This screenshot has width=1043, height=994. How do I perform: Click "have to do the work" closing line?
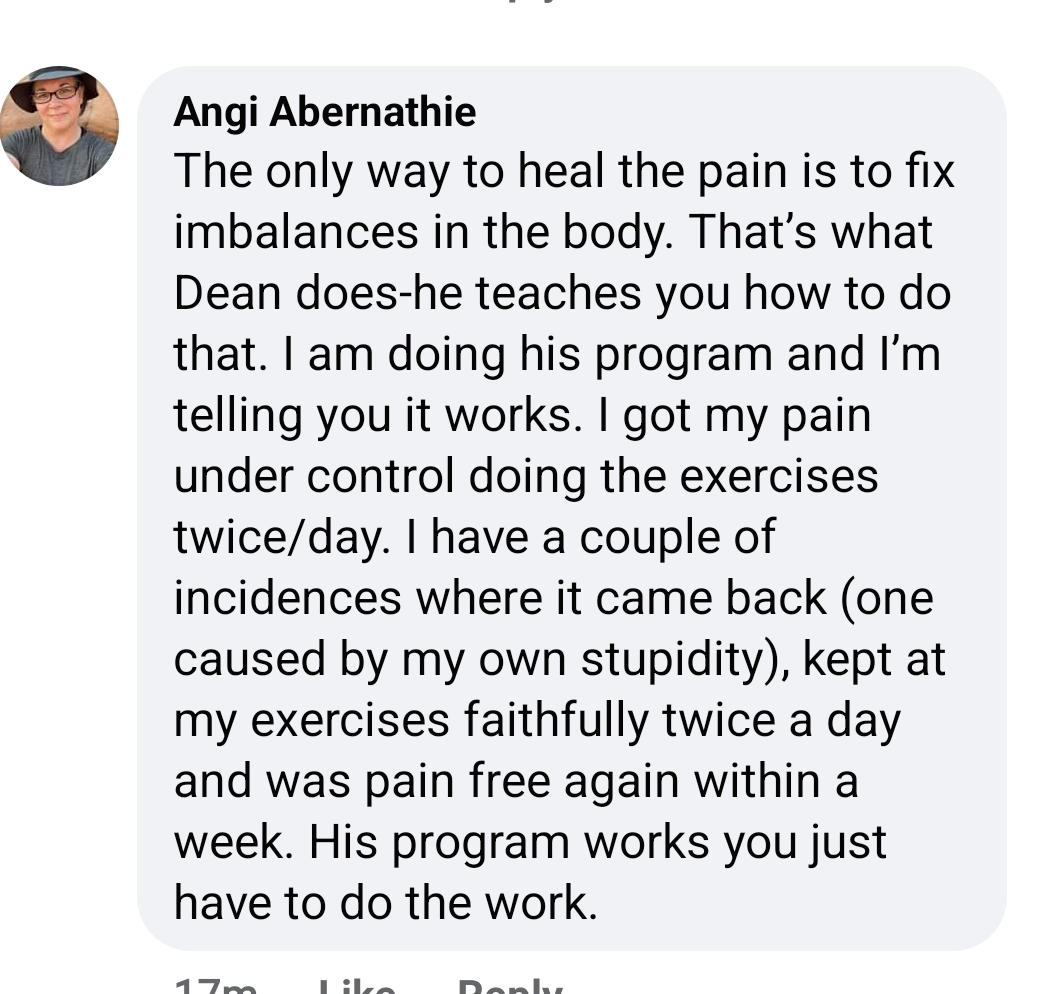tap(386, 904)
